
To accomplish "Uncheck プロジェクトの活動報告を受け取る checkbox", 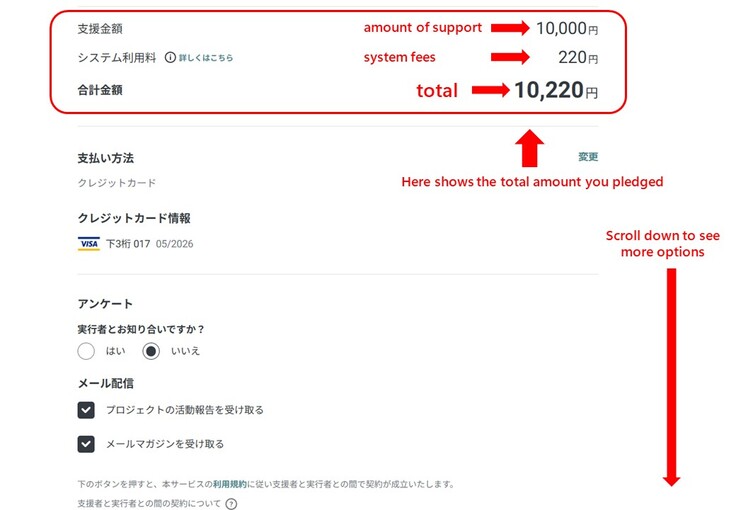I will (x=87, y=410).
